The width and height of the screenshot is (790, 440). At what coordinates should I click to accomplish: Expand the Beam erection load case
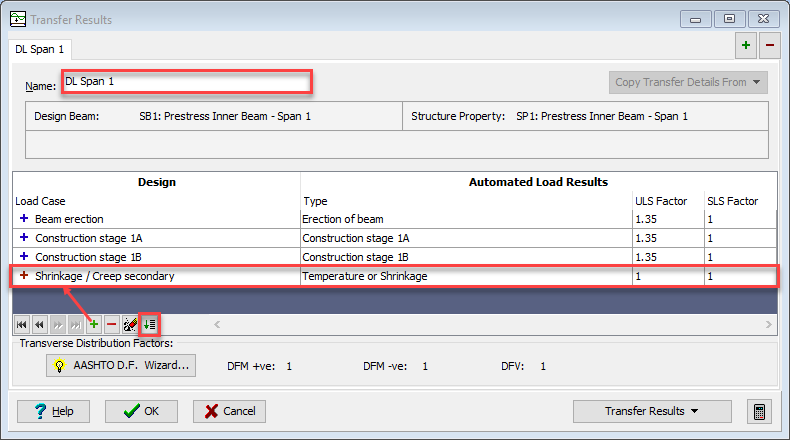click(24, 219)
